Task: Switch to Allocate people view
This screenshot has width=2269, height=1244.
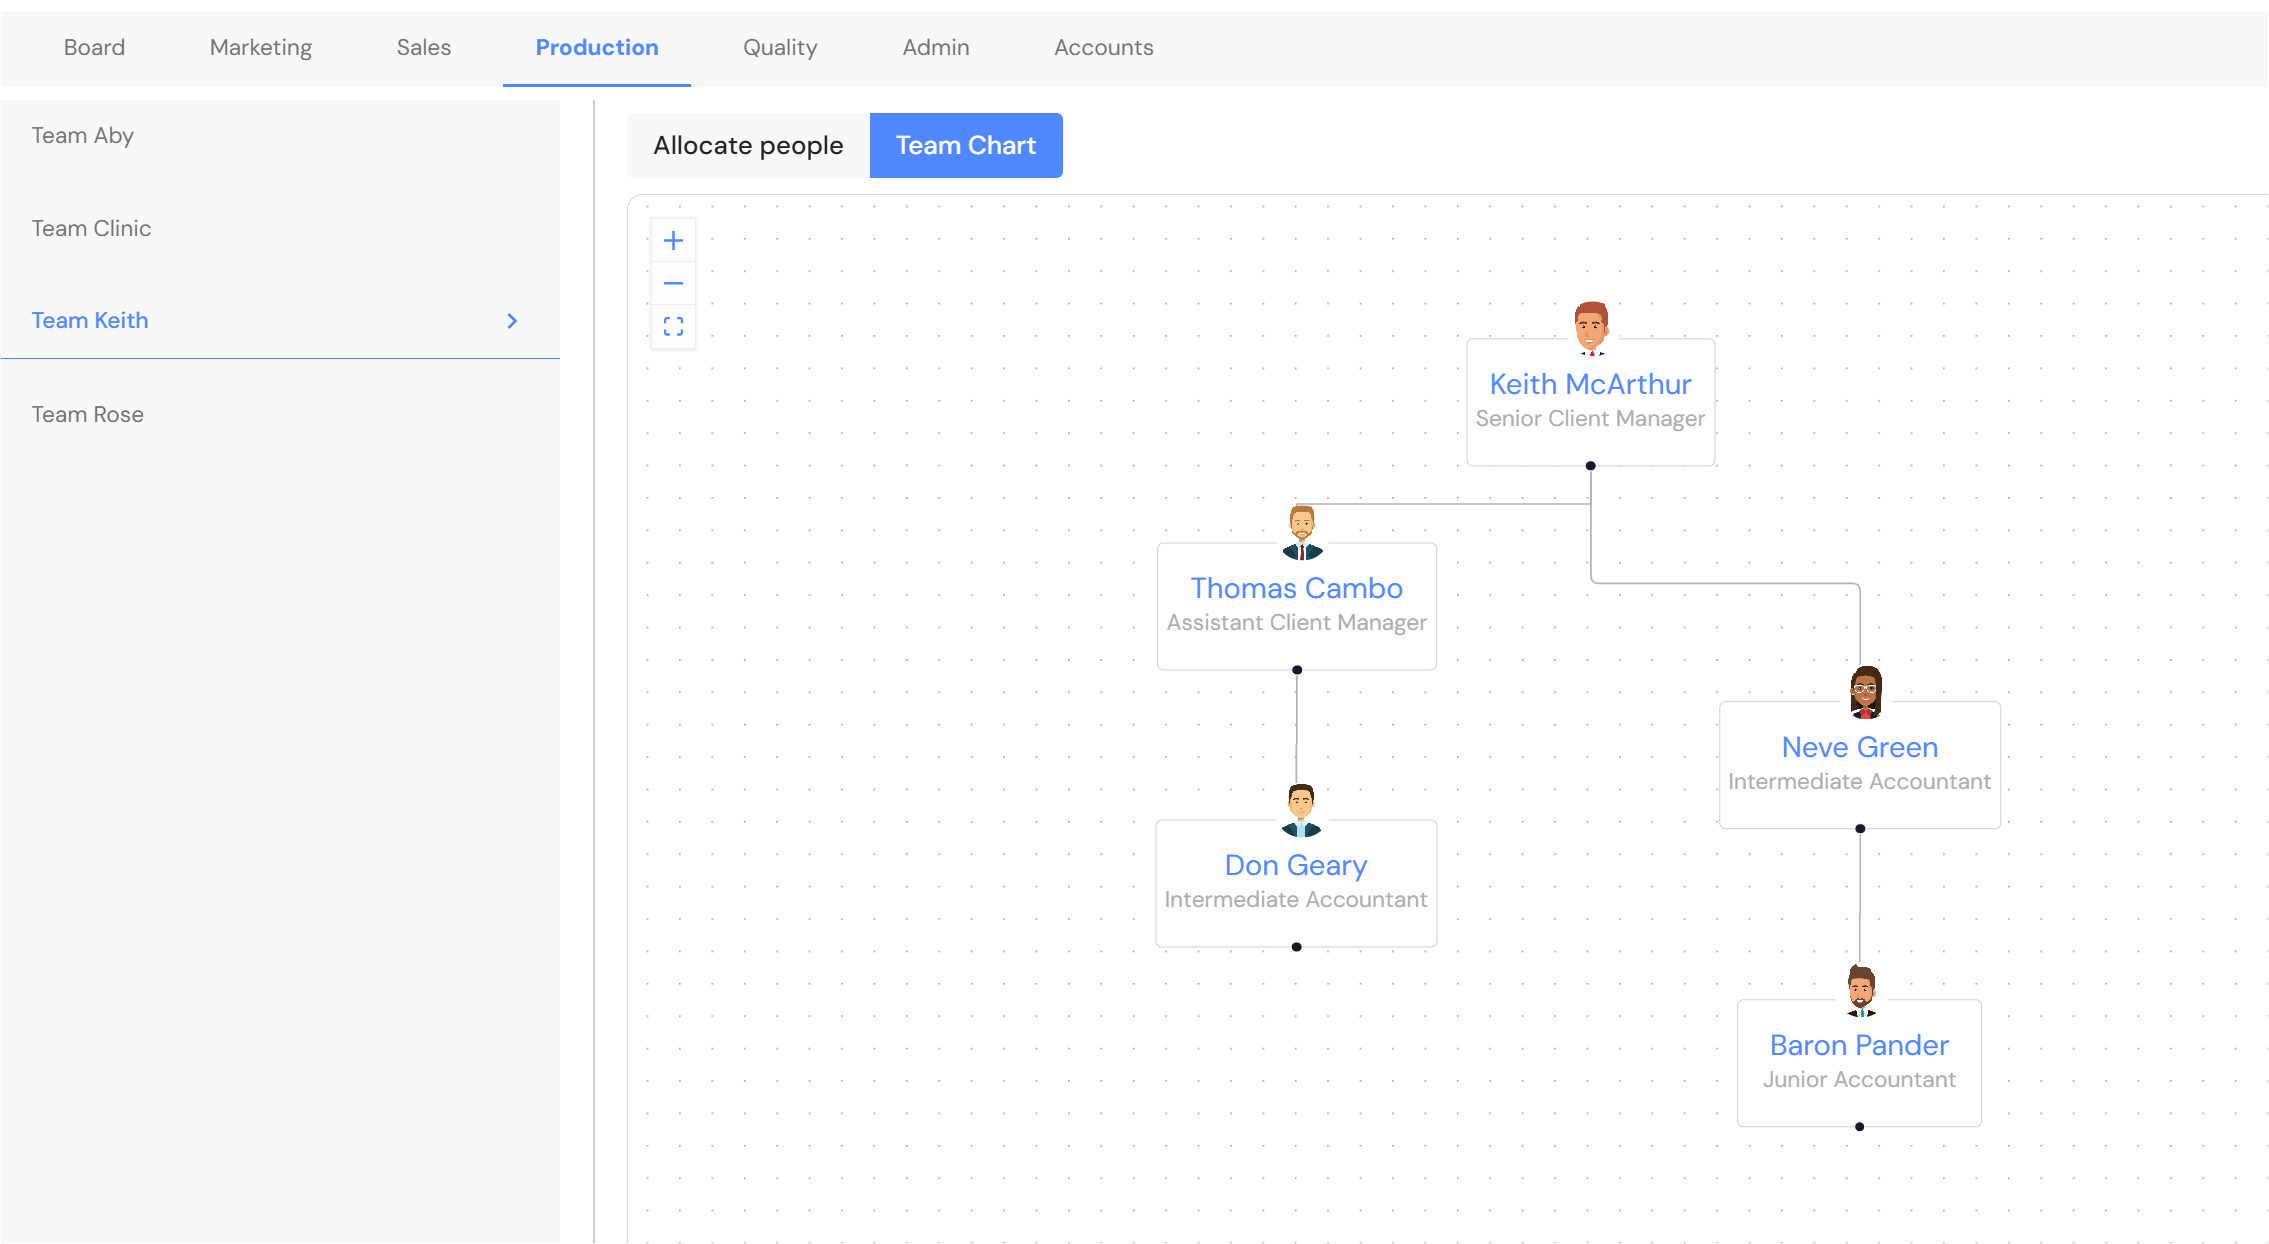Action: (x=748, y=146)
